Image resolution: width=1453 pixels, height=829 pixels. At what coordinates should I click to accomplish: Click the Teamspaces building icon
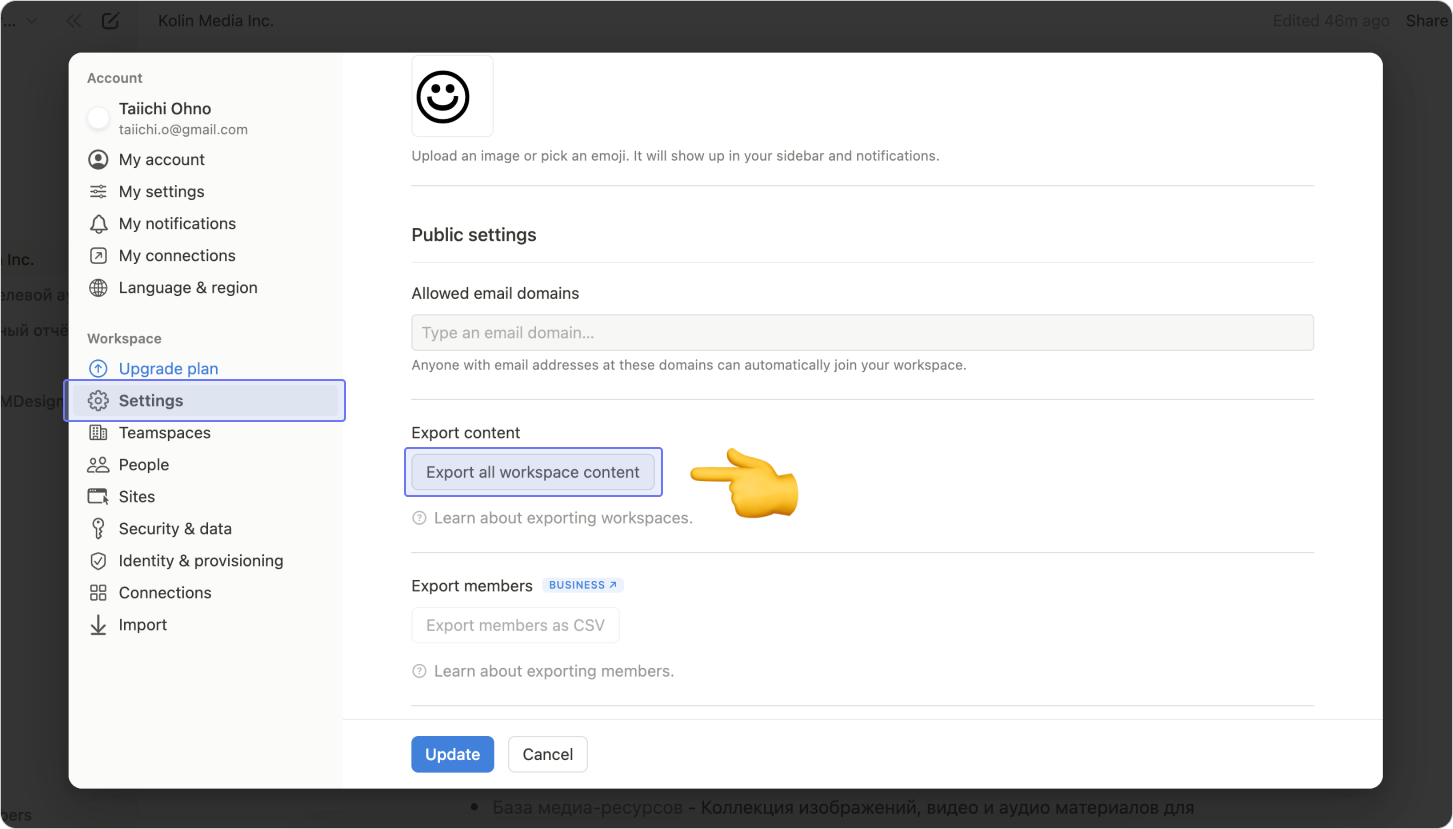coord(98,433)
